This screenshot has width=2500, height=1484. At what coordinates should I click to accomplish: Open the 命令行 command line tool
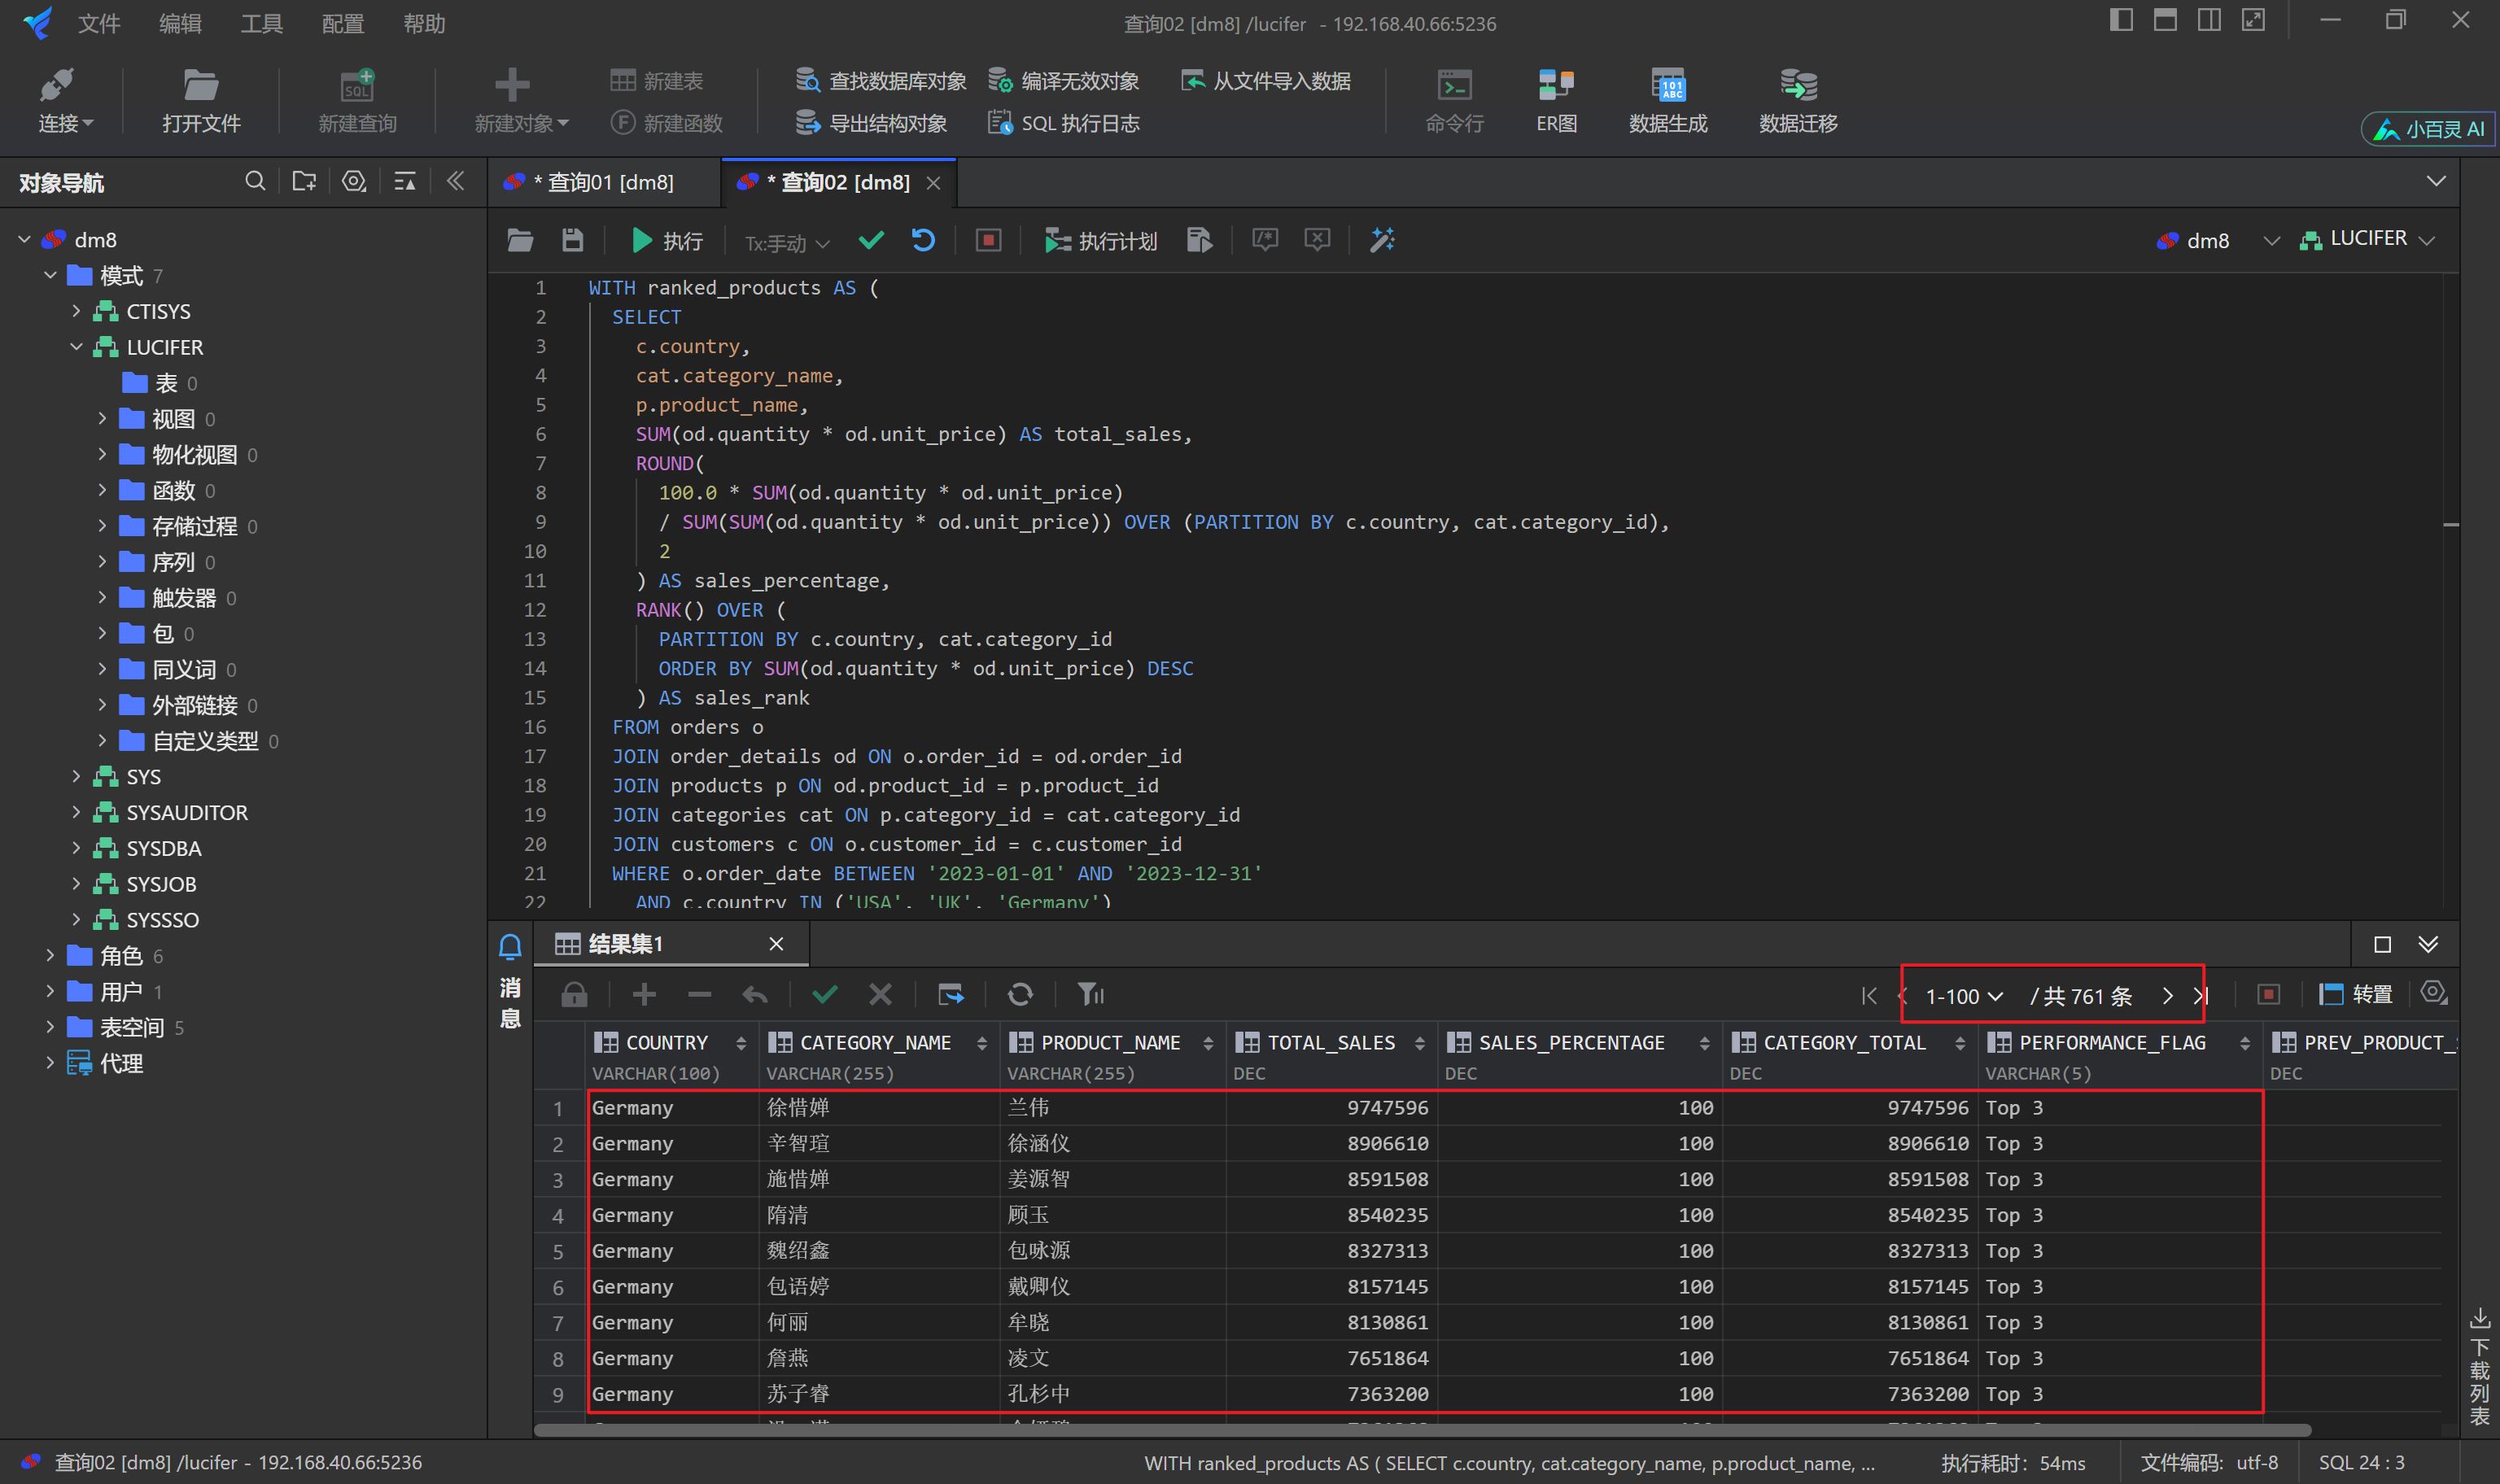click(1455, 100)
